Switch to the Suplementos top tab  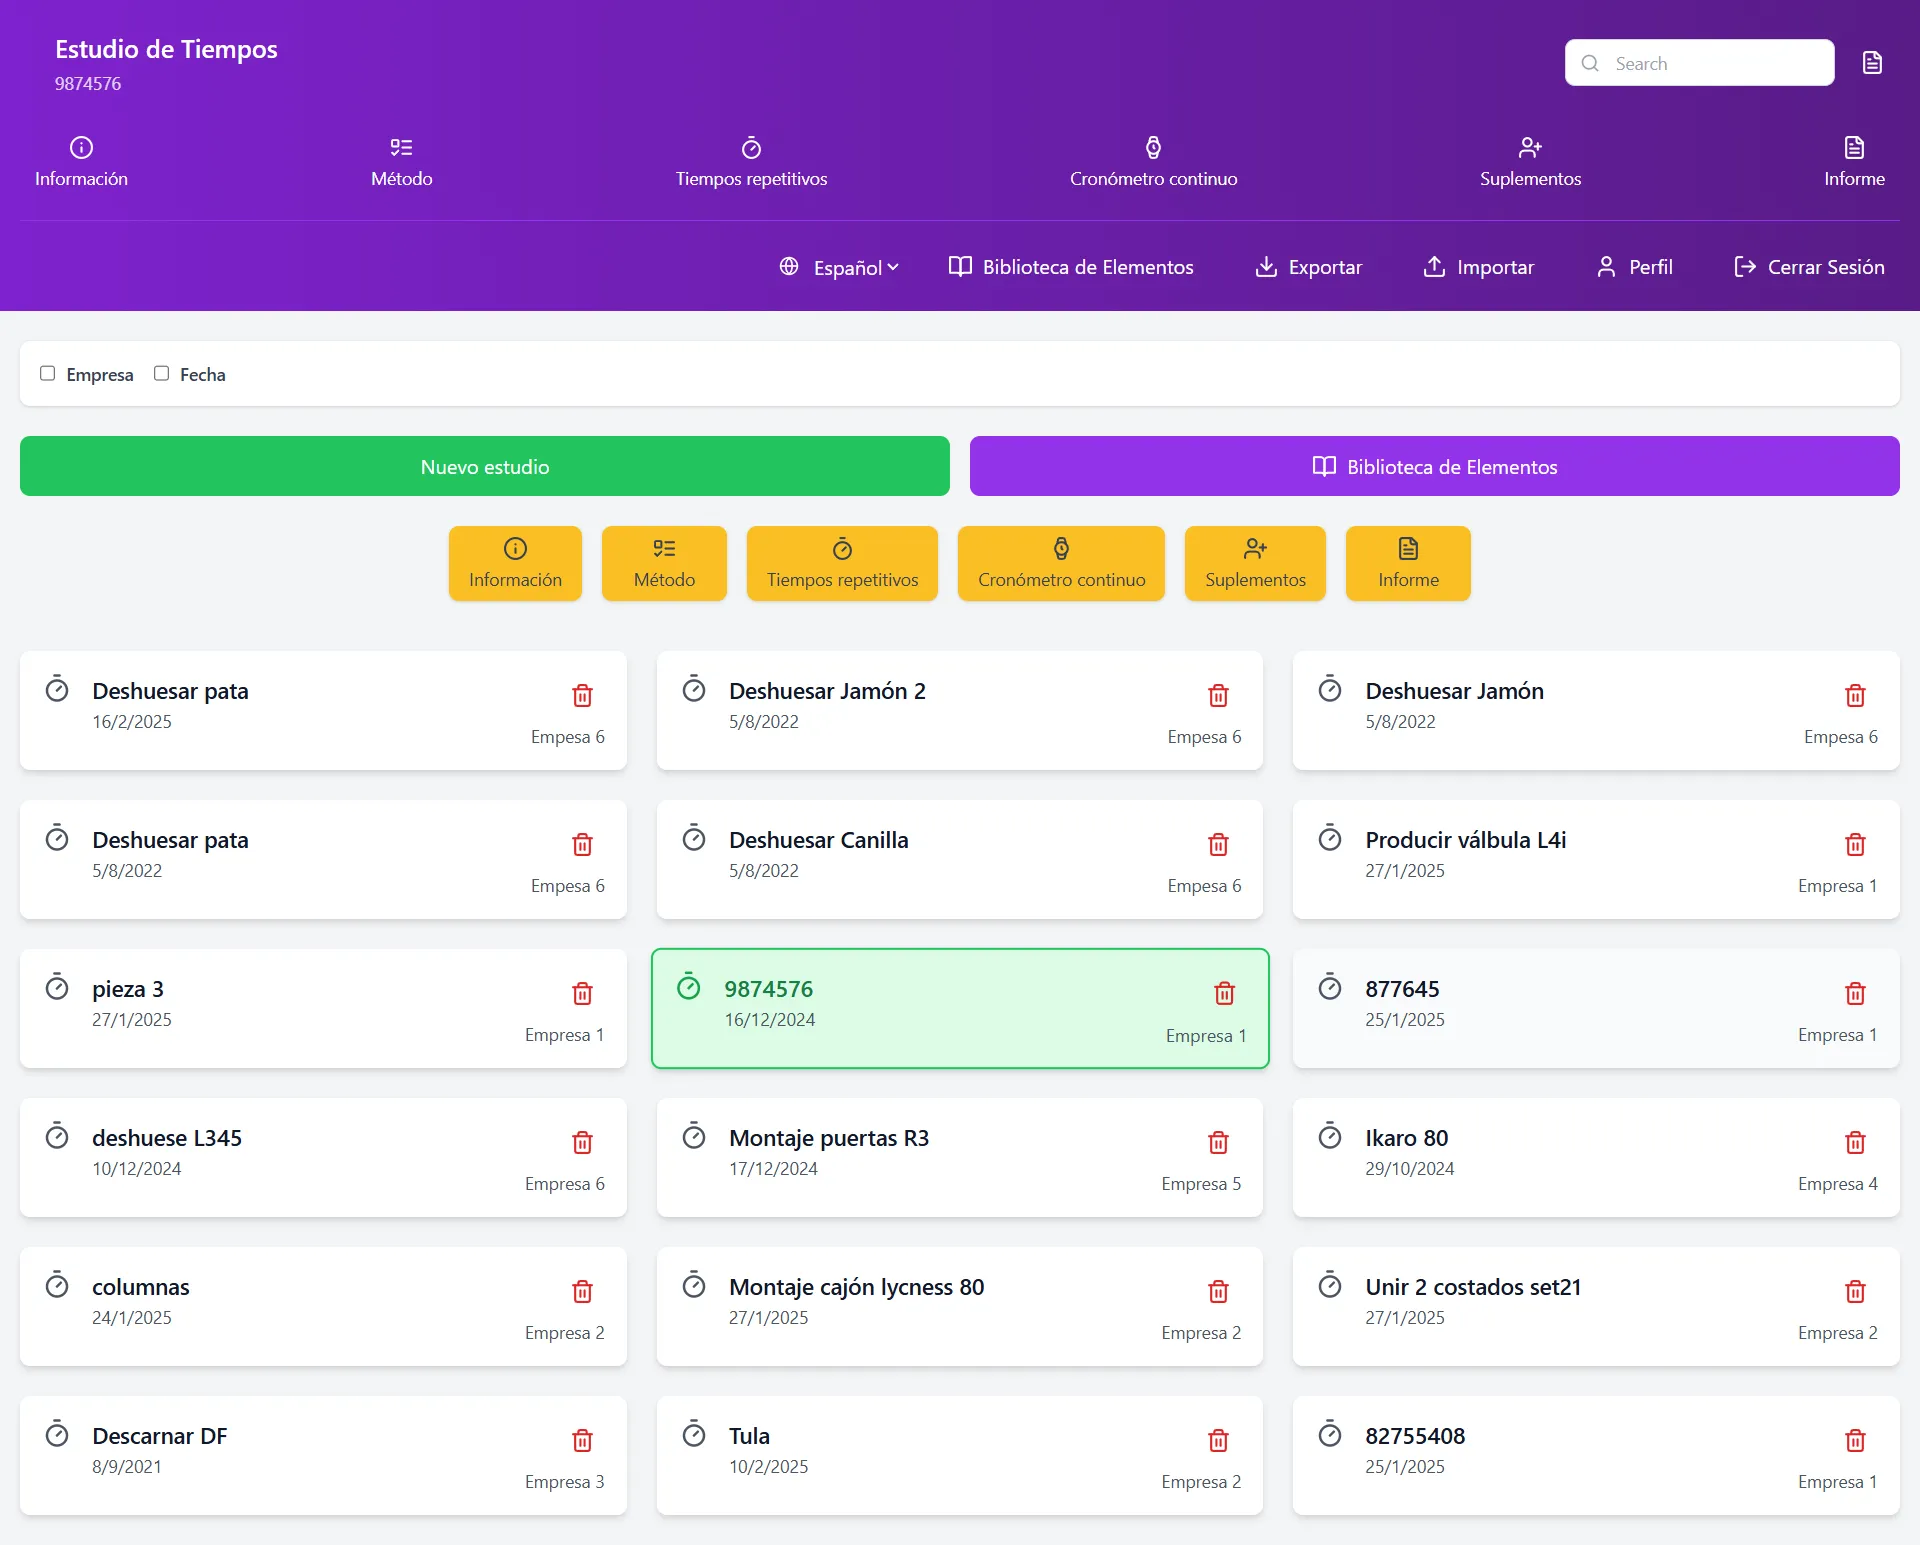coord(1530,163)
